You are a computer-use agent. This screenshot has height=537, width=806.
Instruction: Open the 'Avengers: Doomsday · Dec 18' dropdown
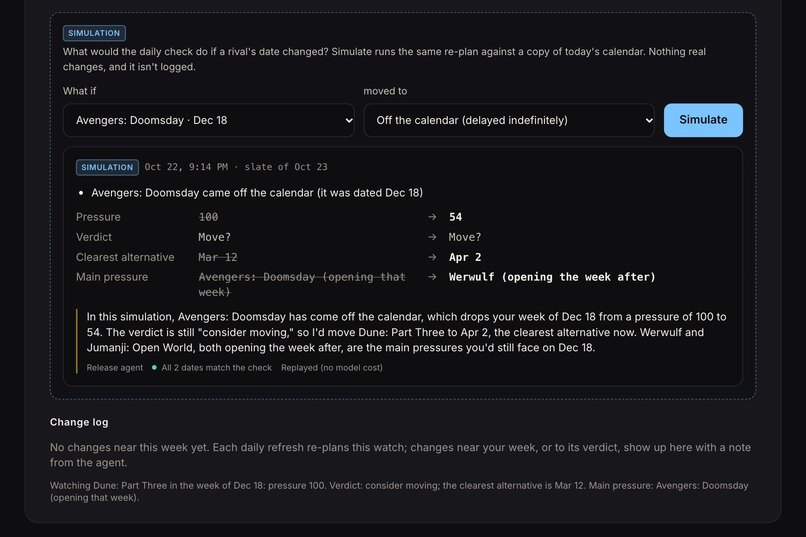[x=209, y=120]
